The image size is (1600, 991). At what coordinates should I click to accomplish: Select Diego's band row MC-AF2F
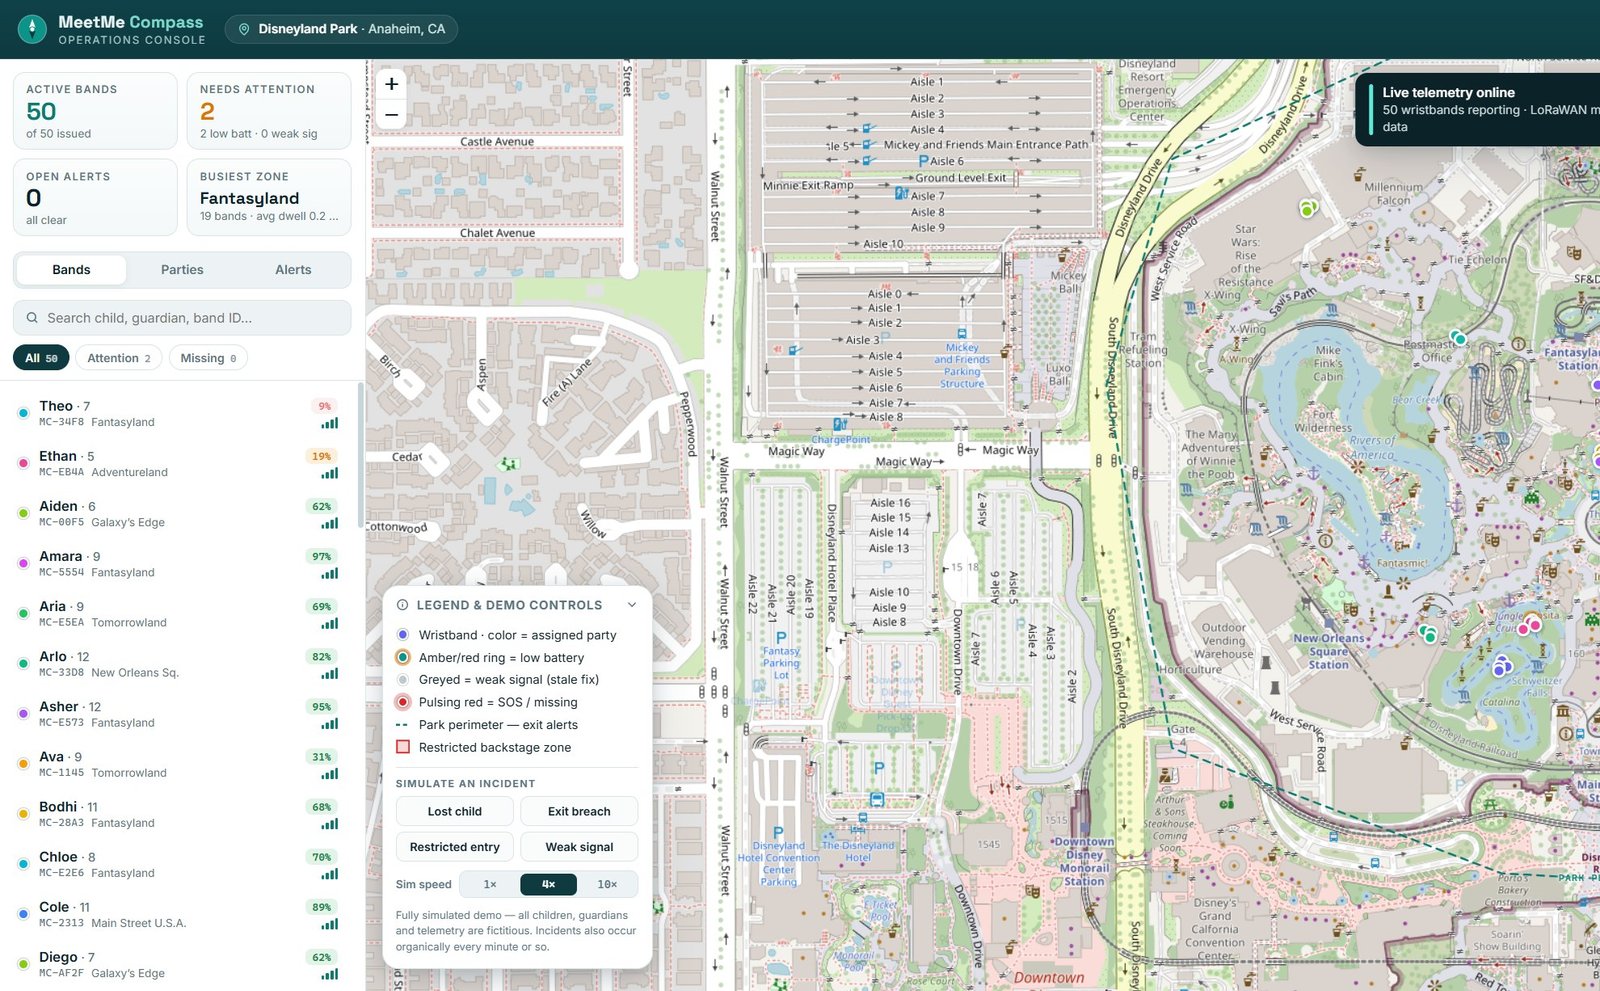point(179,964)
